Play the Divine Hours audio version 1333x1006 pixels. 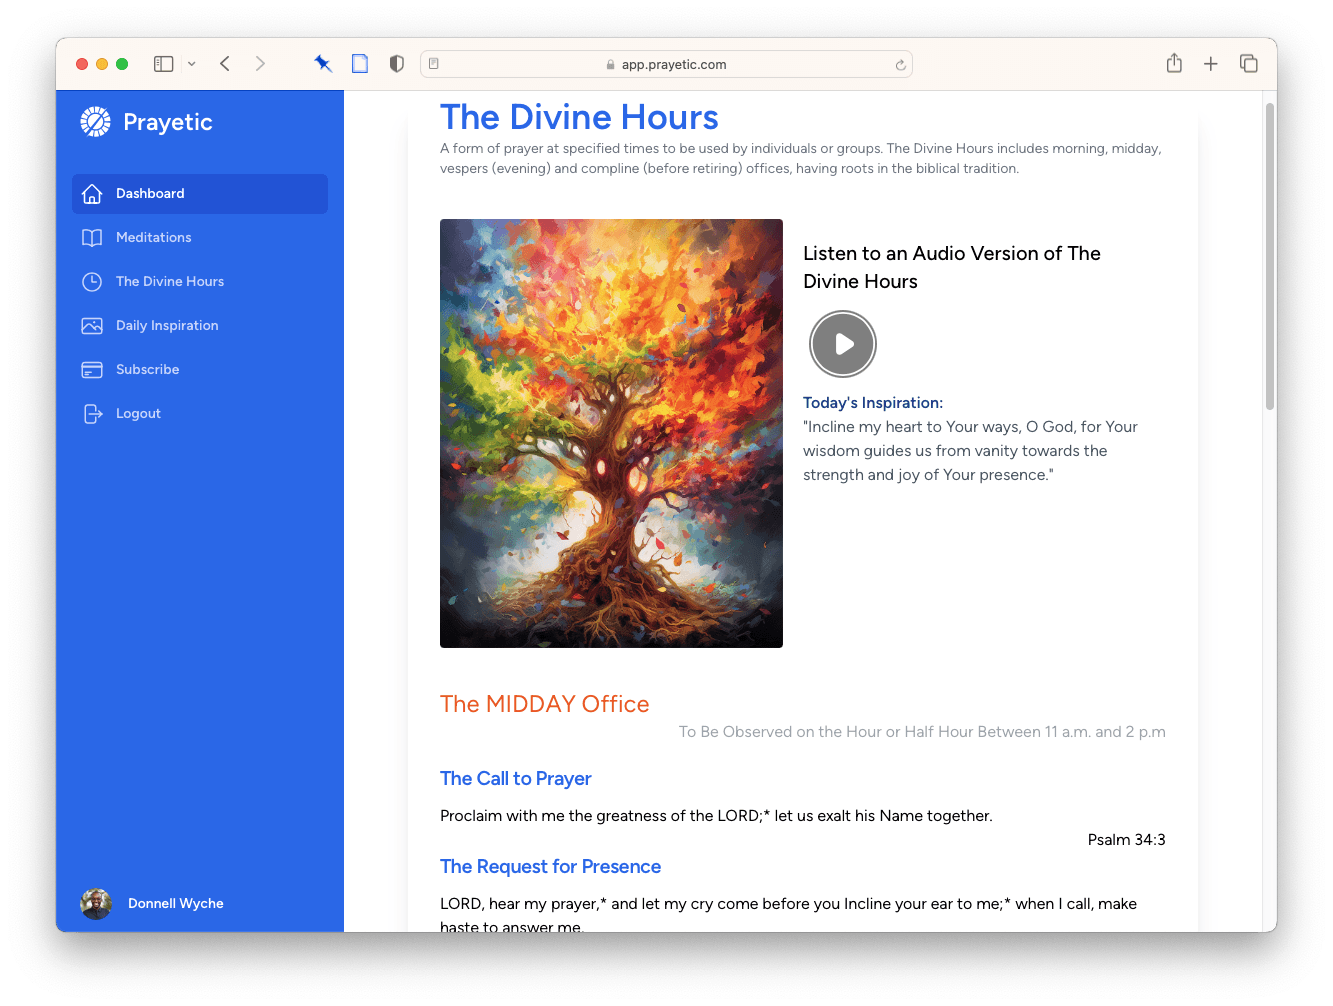(842, 344)
